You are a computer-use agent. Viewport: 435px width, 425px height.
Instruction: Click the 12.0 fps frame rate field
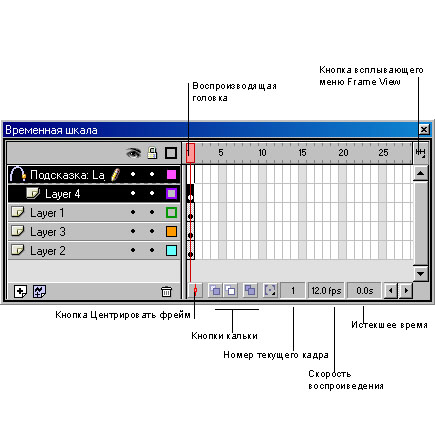(x=326, y=291)
